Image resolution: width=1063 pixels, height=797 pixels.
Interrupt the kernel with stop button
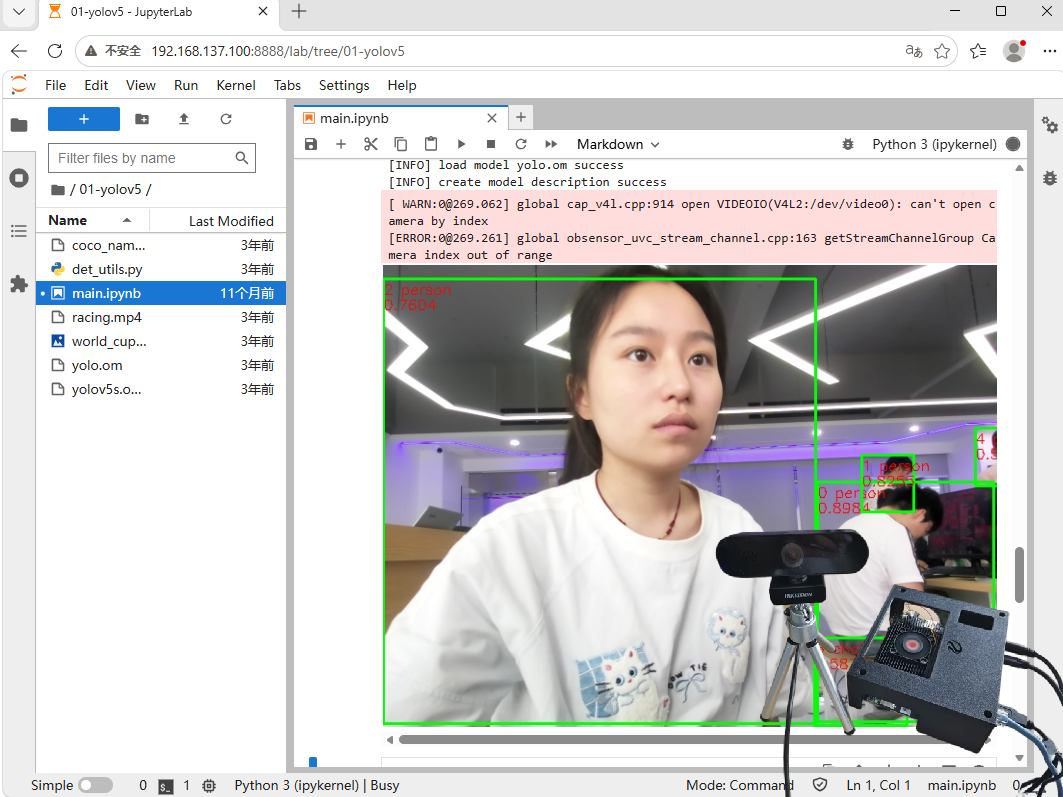pyautogui.click(x=491, y=144)
